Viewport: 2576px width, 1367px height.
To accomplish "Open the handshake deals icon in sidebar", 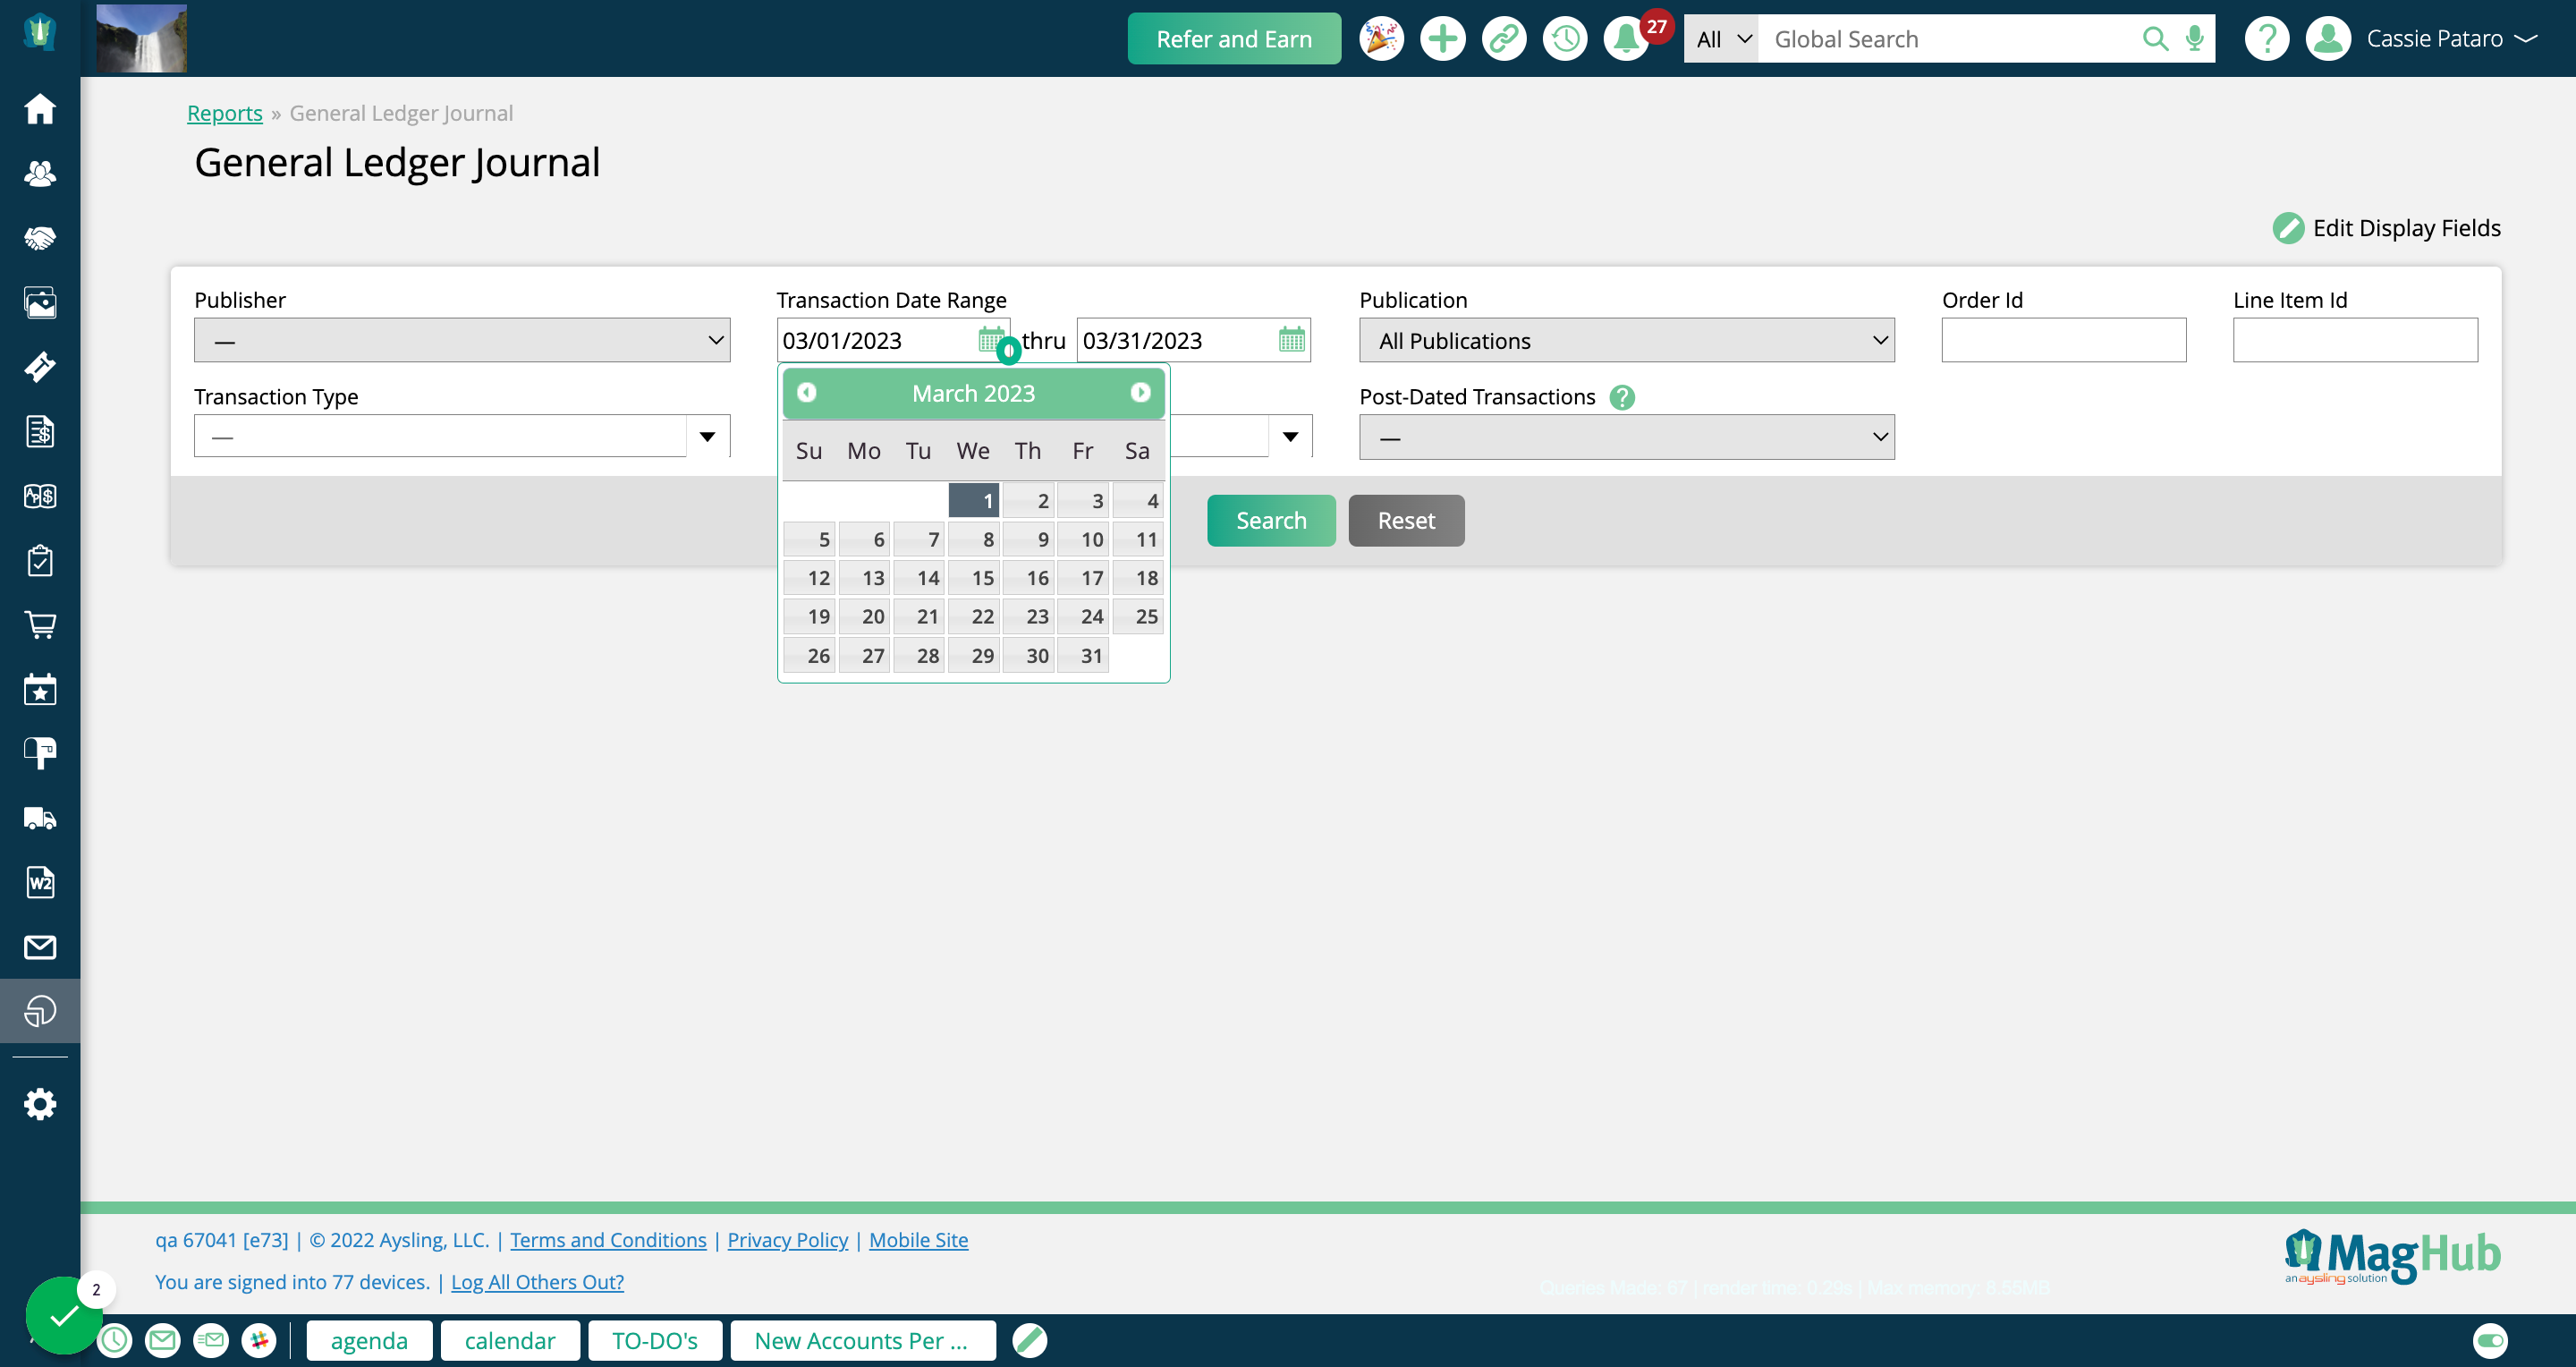I will pyautogui.click(x=40, y=238).
